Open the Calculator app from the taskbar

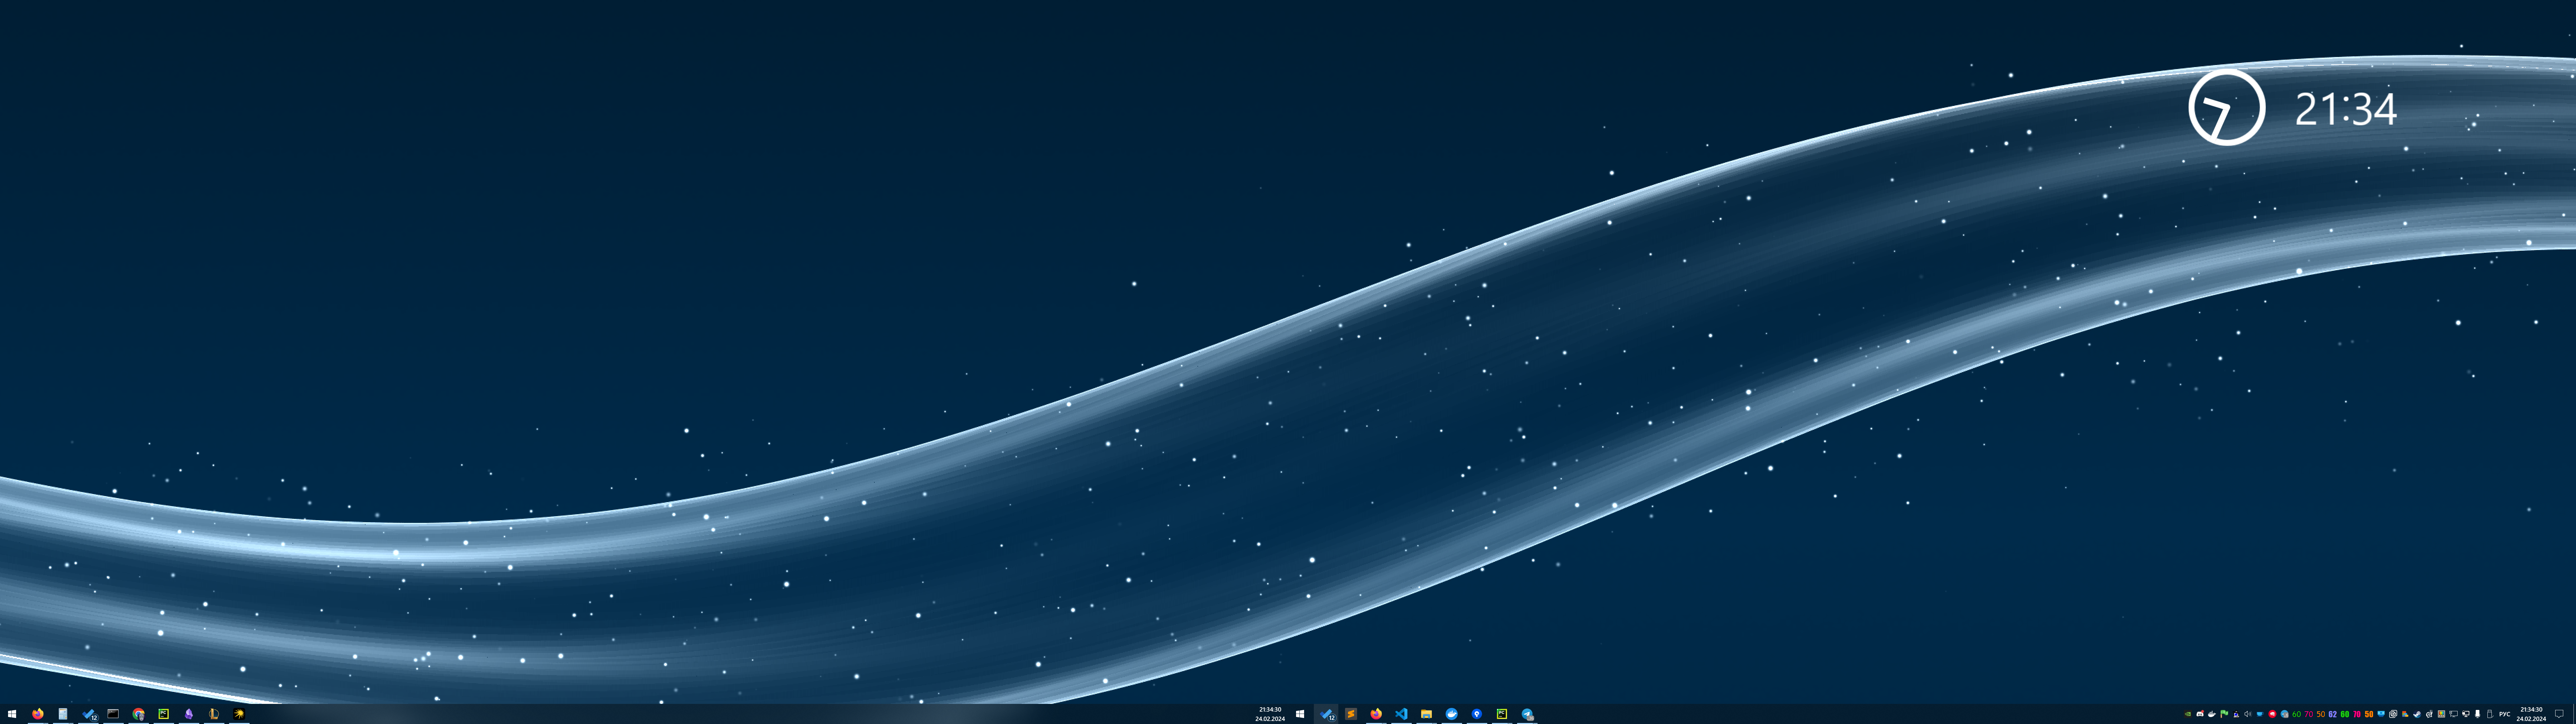[x=63, y=714]
